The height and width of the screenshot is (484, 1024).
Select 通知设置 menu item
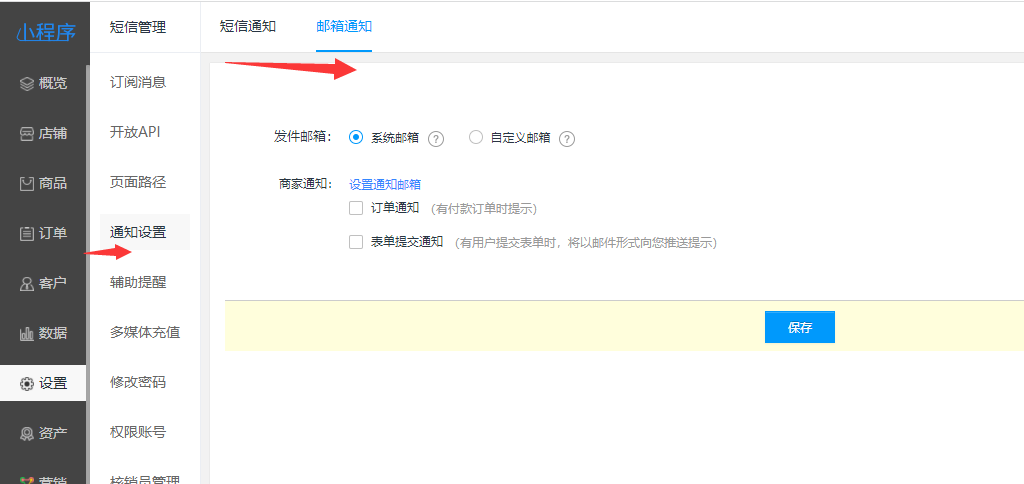(144, 232)
